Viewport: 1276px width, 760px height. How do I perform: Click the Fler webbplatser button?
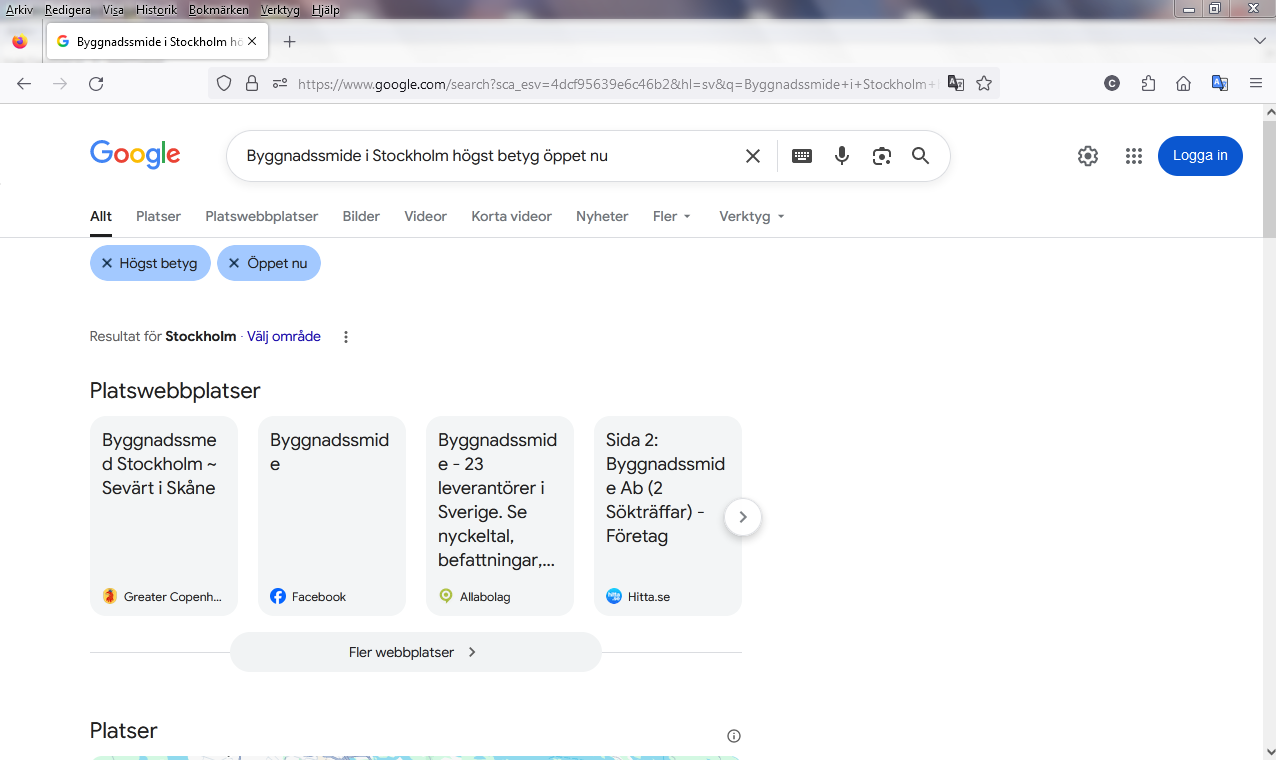click(415, 652)
